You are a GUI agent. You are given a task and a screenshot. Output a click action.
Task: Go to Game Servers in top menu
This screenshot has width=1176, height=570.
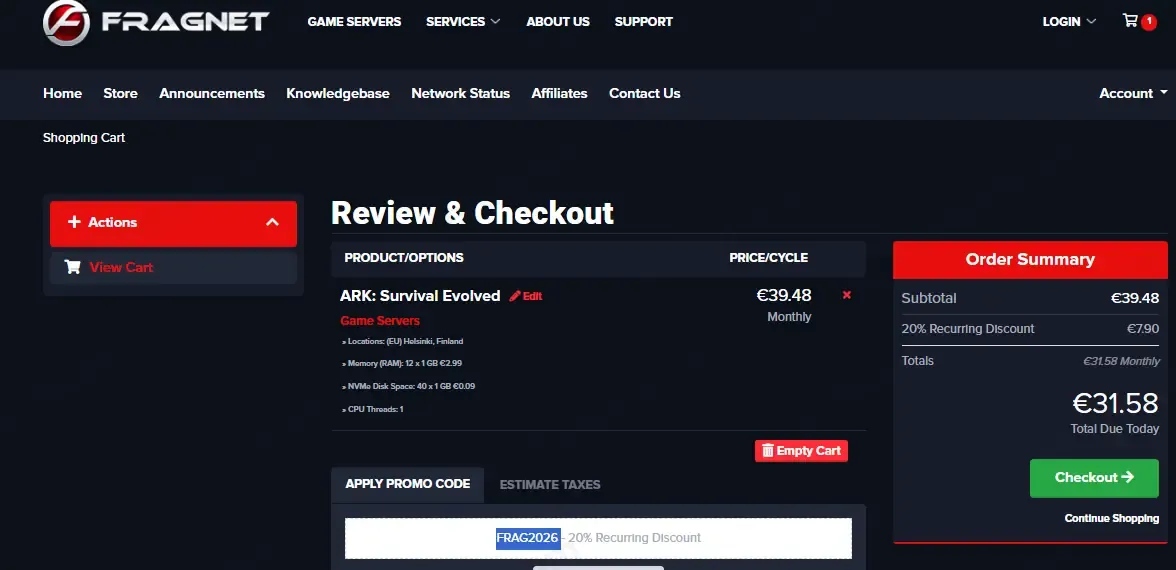pos(354,22)
